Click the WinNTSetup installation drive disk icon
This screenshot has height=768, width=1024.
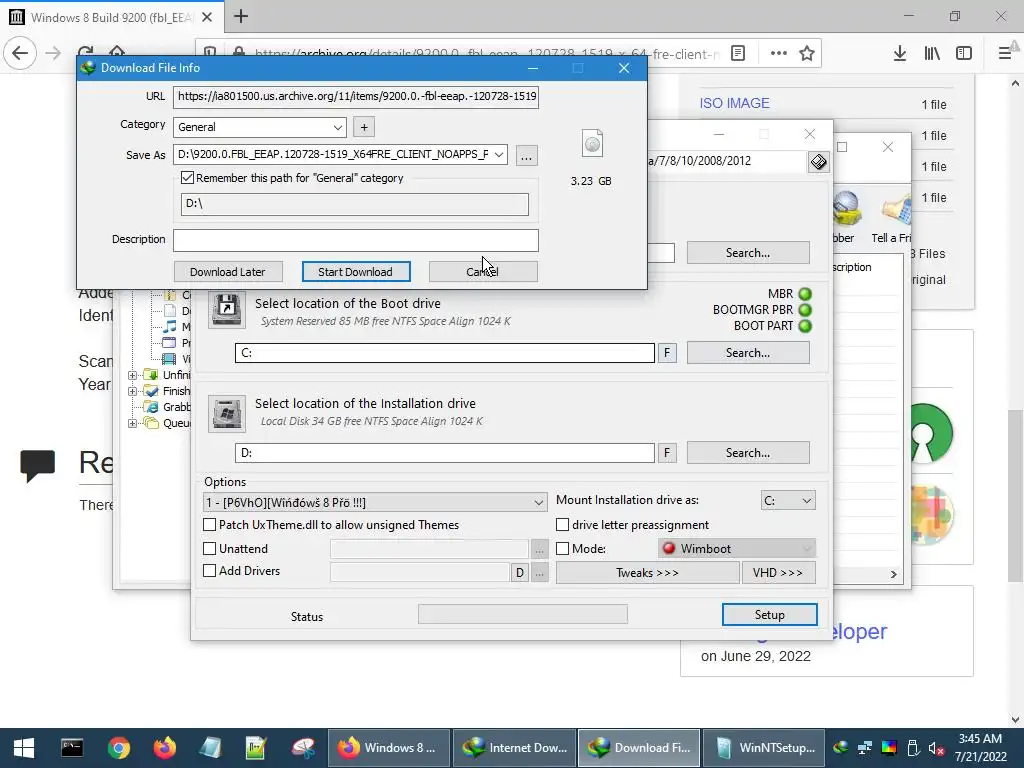(227, 413)
